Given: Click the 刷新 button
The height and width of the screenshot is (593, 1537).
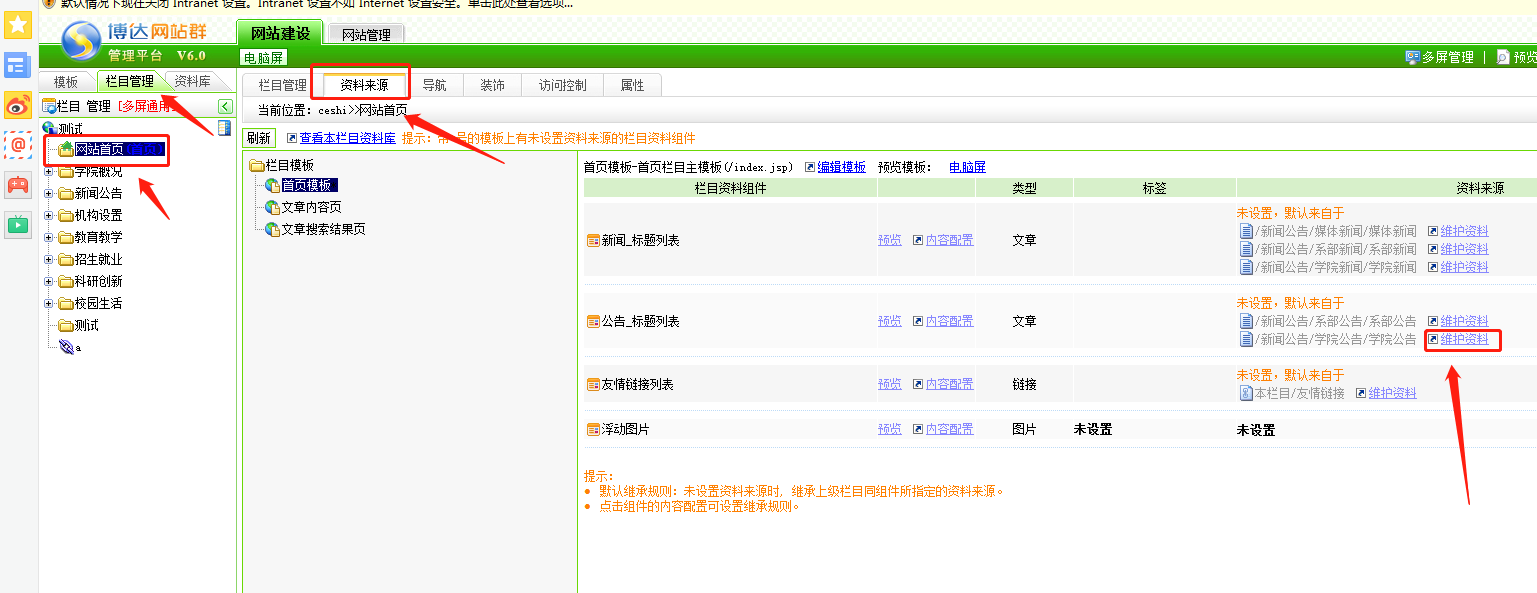Looking at the screenshot, I should point(258,138).
